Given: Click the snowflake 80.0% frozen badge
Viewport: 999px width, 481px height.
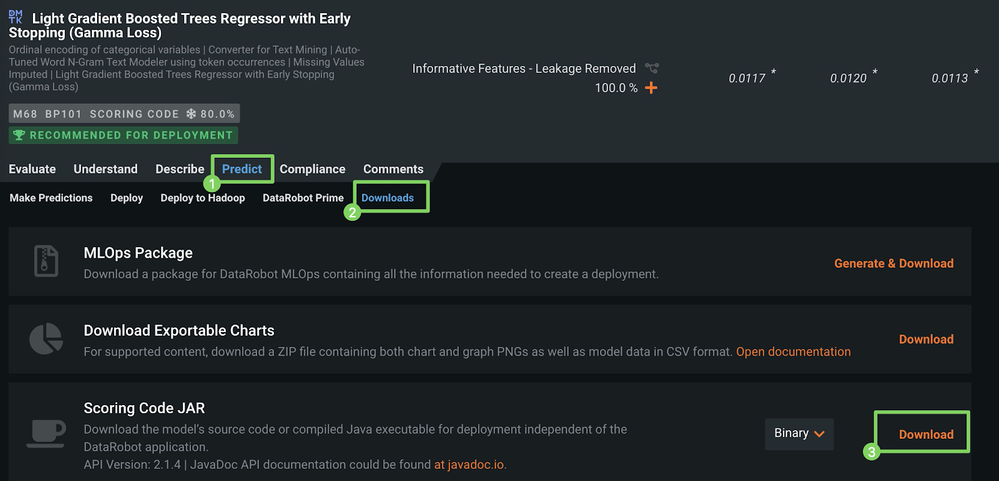Looking at the screenshot, I should click(x=211, y=114).
